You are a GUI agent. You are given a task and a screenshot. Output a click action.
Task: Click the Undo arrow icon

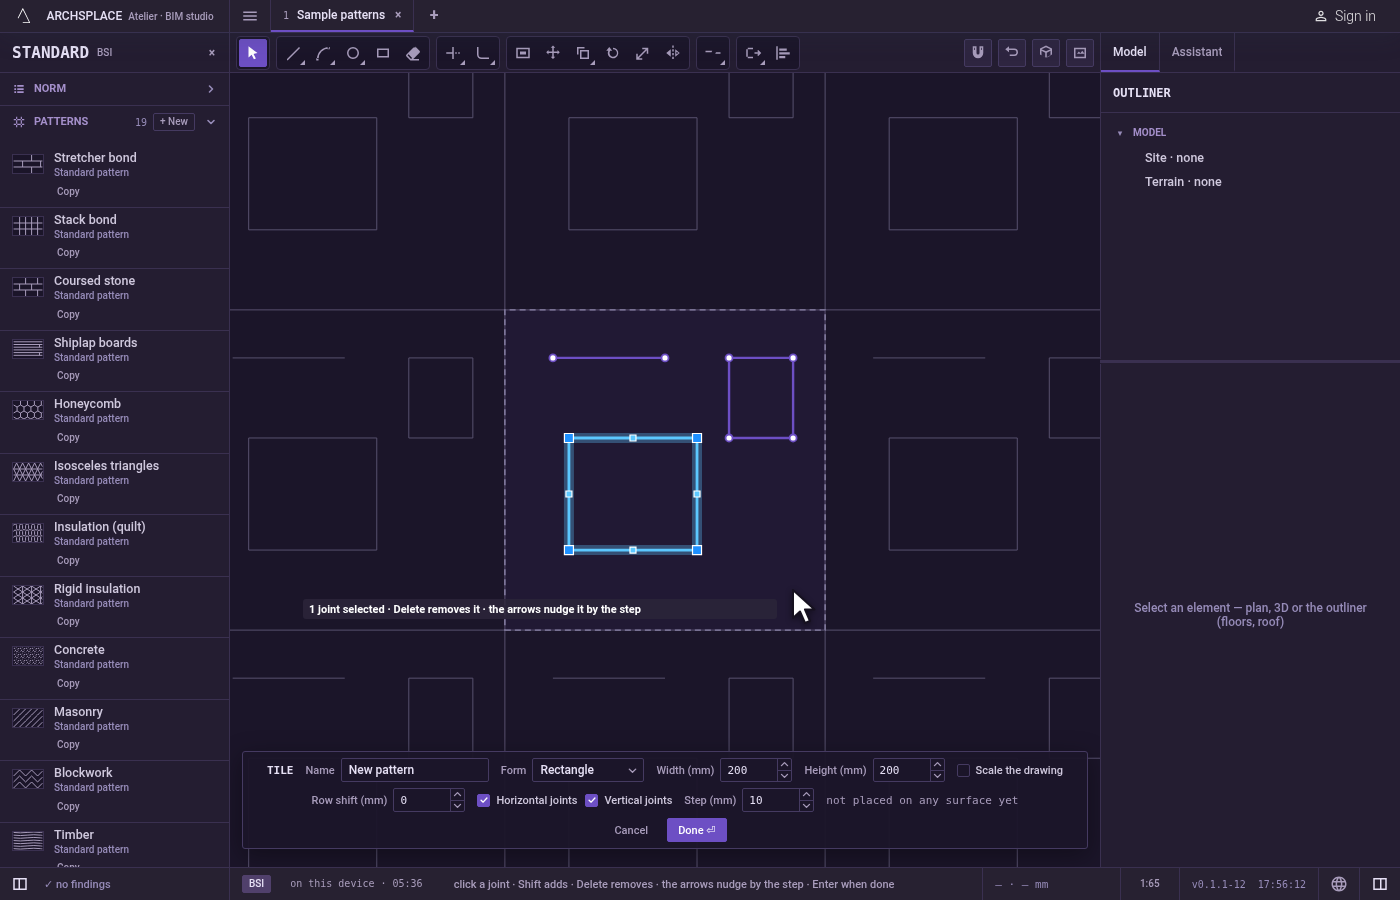pyautogui.click(x=1012, y=53)
